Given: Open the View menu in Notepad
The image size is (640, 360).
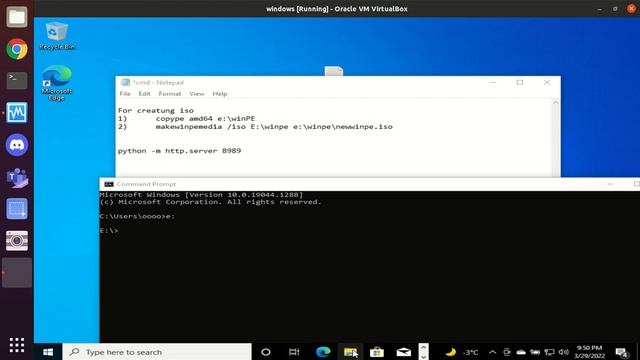Looking at the screenshot, I should [197, 93].
